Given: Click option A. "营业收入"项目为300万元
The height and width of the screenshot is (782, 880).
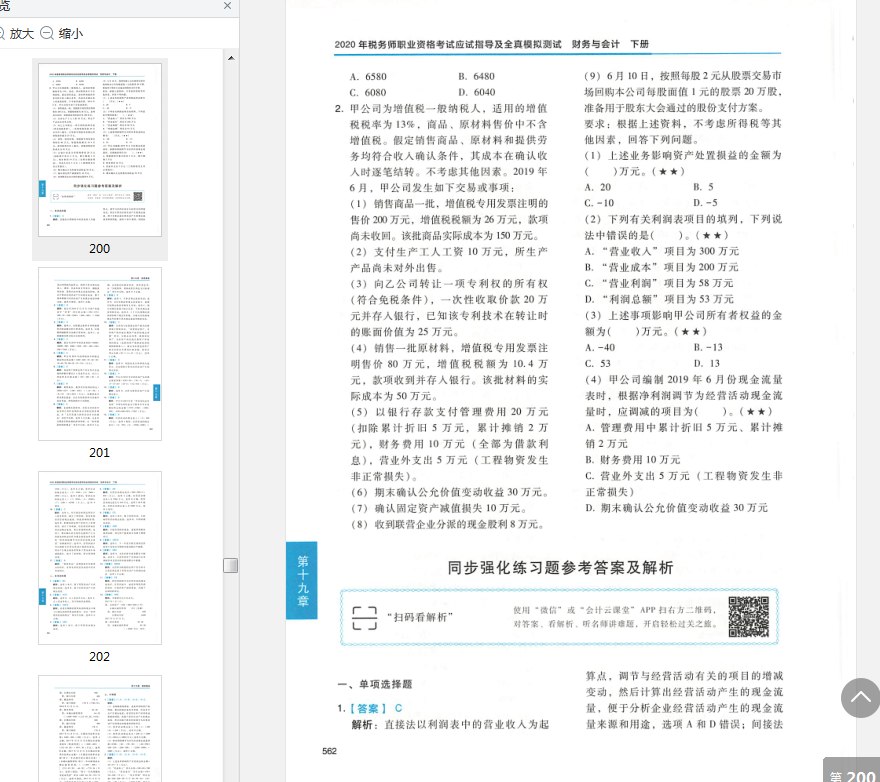Looking at the screenshot, I should tap(662, 251).
